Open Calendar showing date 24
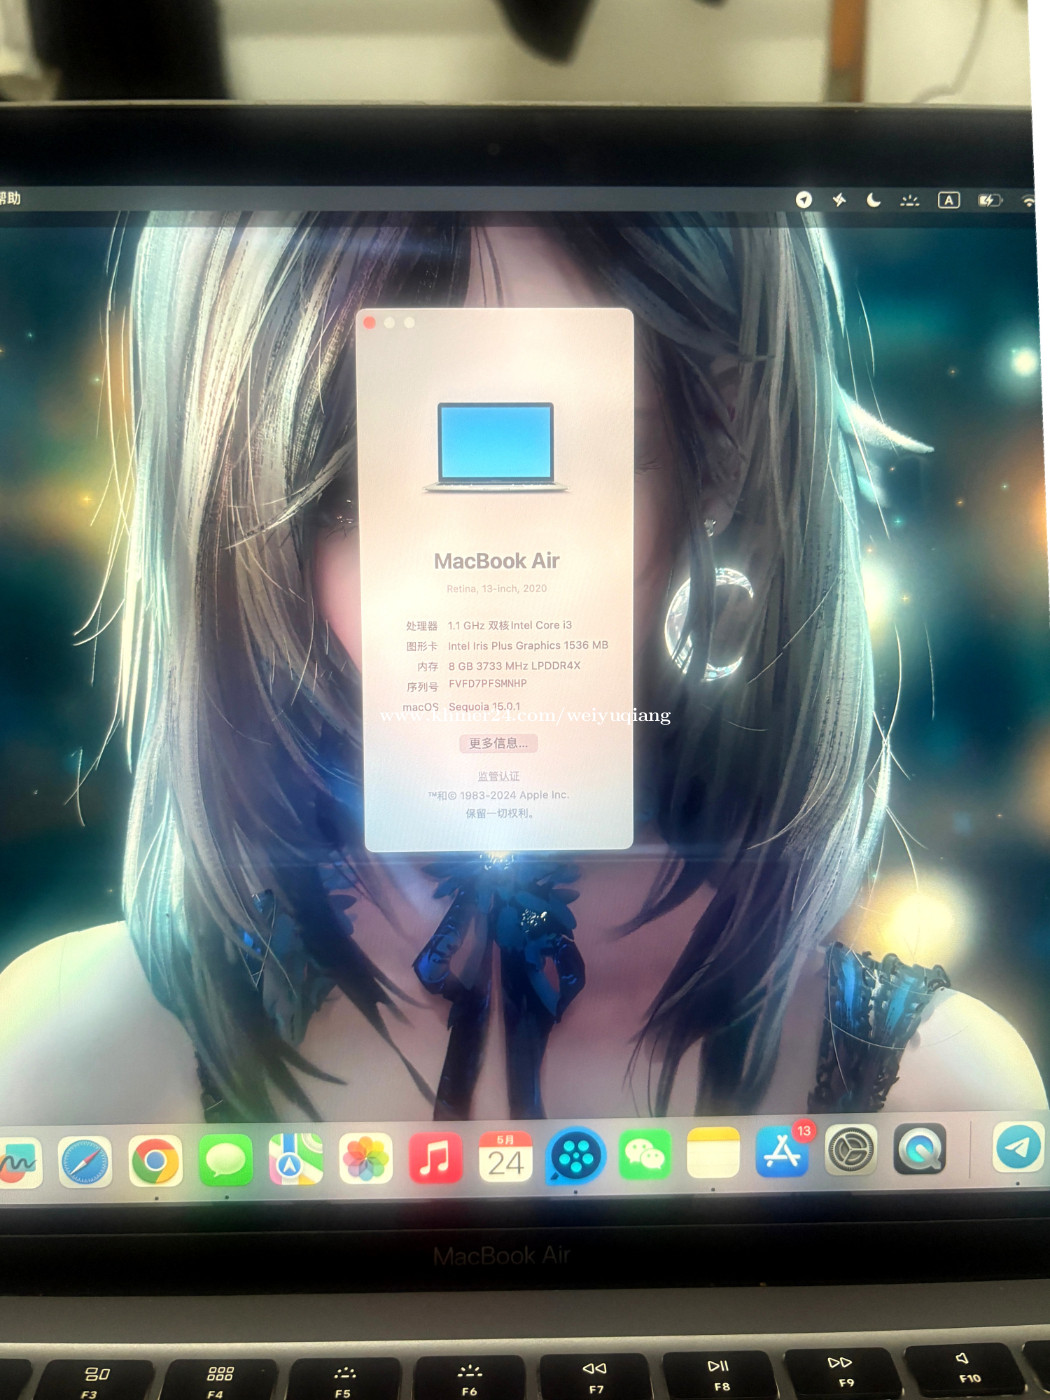Viewport: 1050px width, 1400px height. [505, 1157]
